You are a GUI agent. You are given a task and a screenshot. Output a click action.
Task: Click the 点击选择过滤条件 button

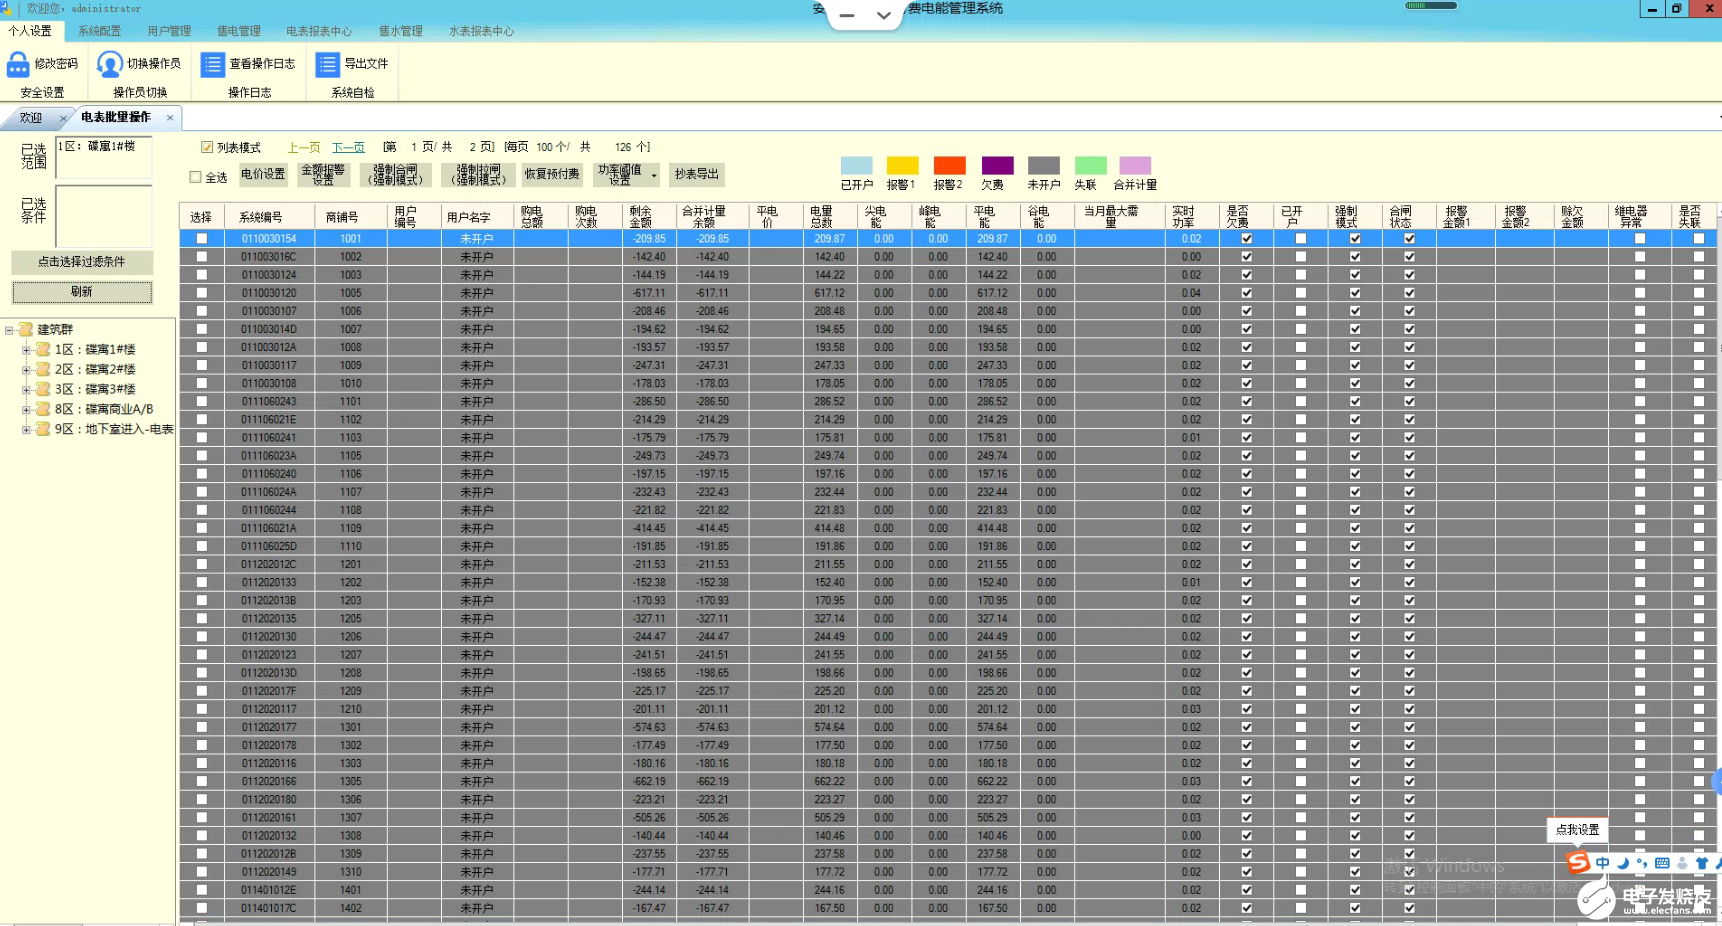click(82, 262)
